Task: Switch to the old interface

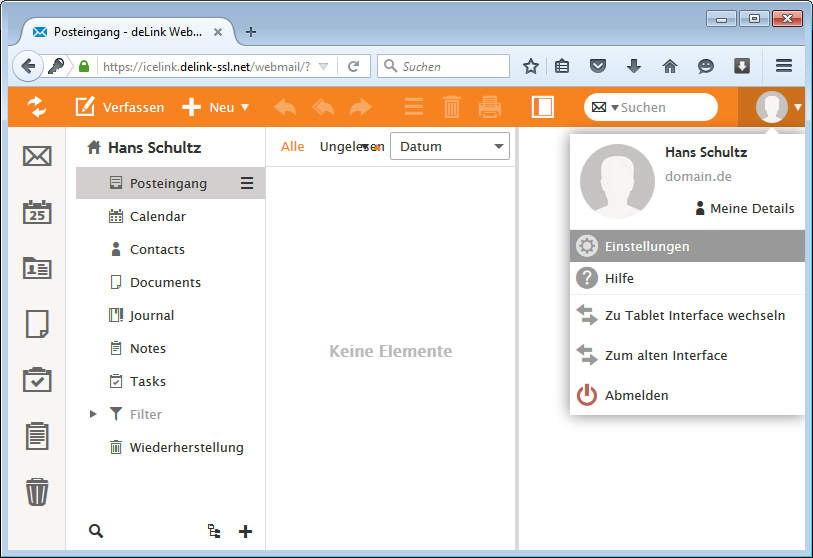Action: pos(665,355)
